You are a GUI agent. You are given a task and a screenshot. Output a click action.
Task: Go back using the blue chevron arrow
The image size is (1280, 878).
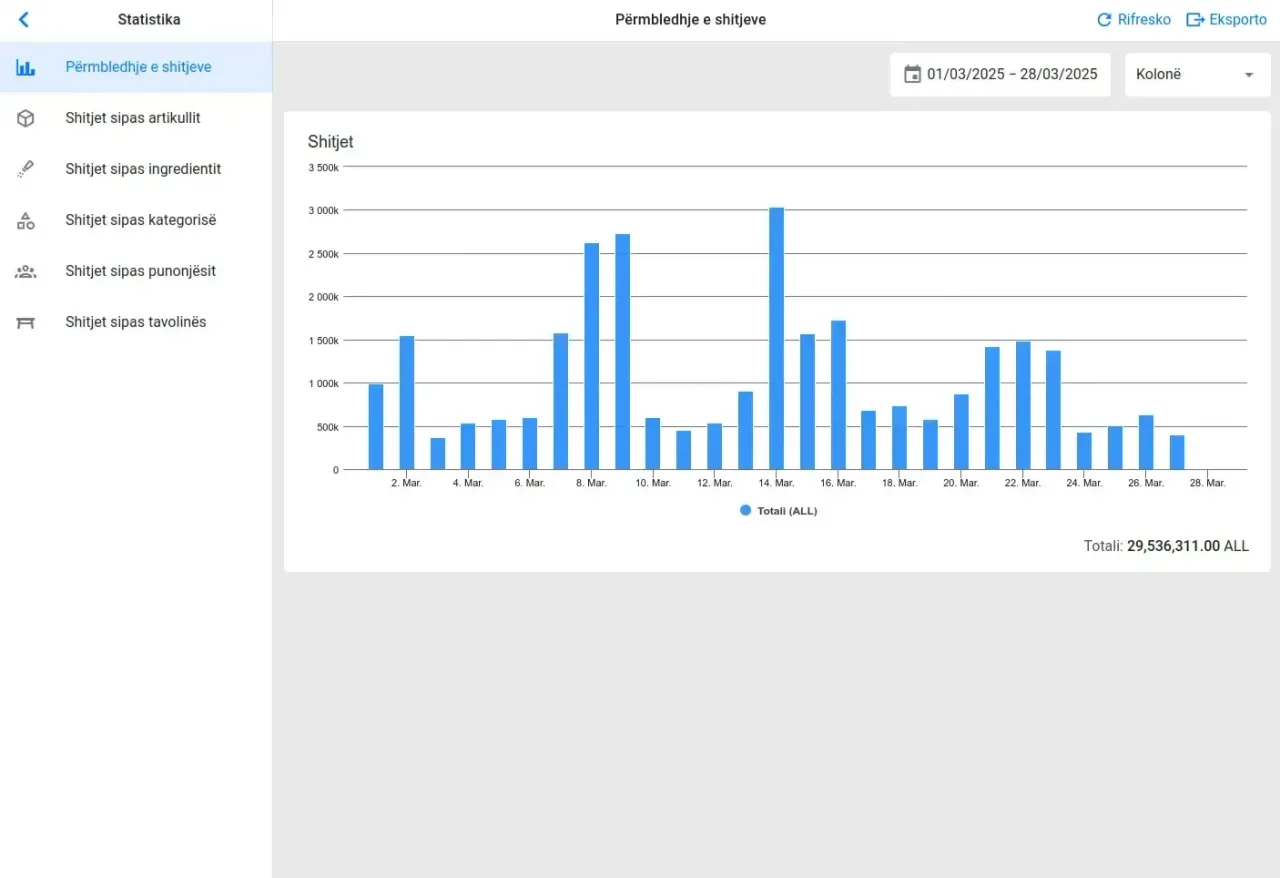pyautogui.click(x=24, y=19)
